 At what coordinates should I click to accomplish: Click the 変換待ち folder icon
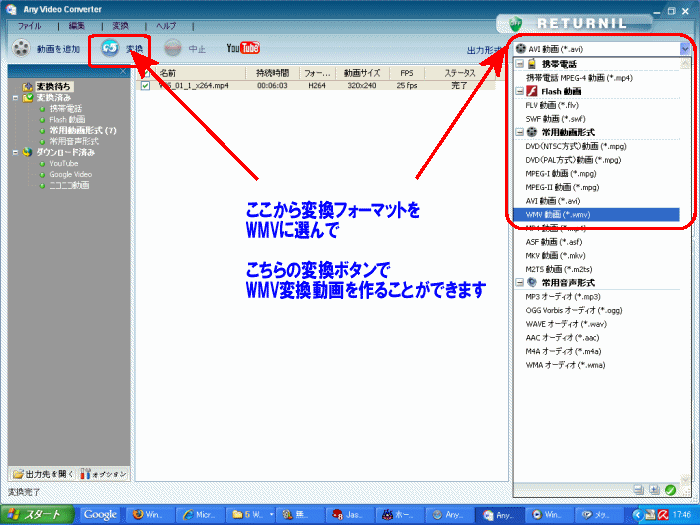tap(28, 86)
